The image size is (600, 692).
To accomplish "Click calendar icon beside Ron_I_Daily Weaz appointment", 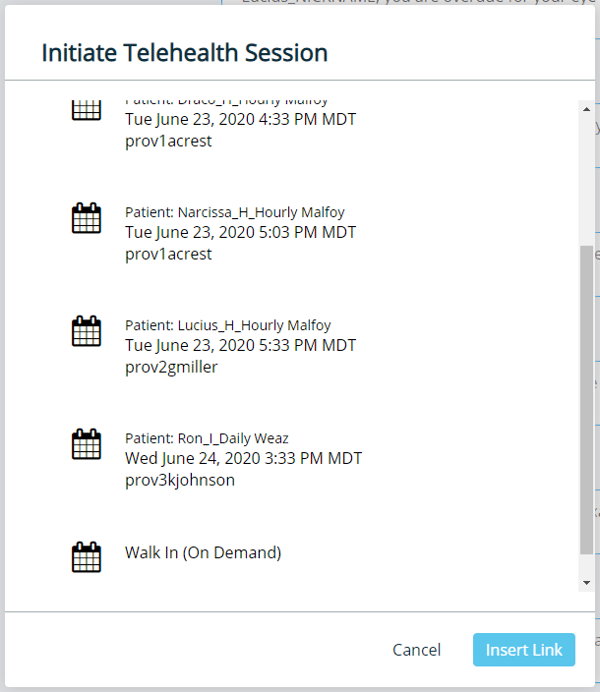I will (87, 444).
